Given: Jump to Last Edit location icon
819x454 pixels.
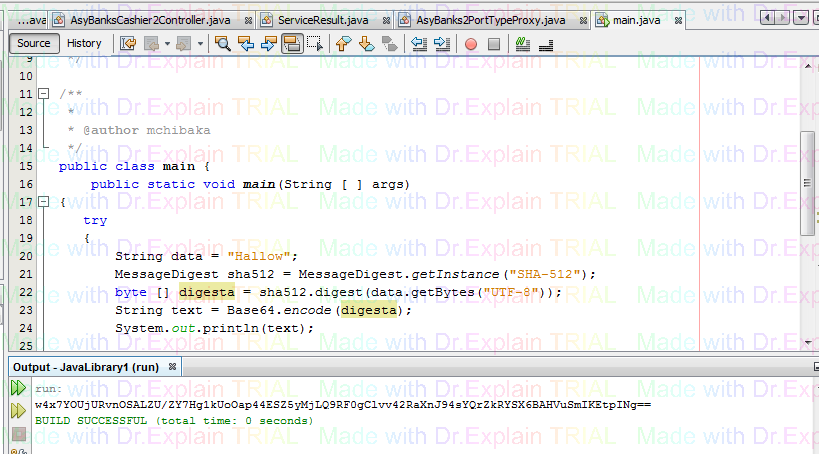Looking at the screenshot, I should [x=128, y=44].
